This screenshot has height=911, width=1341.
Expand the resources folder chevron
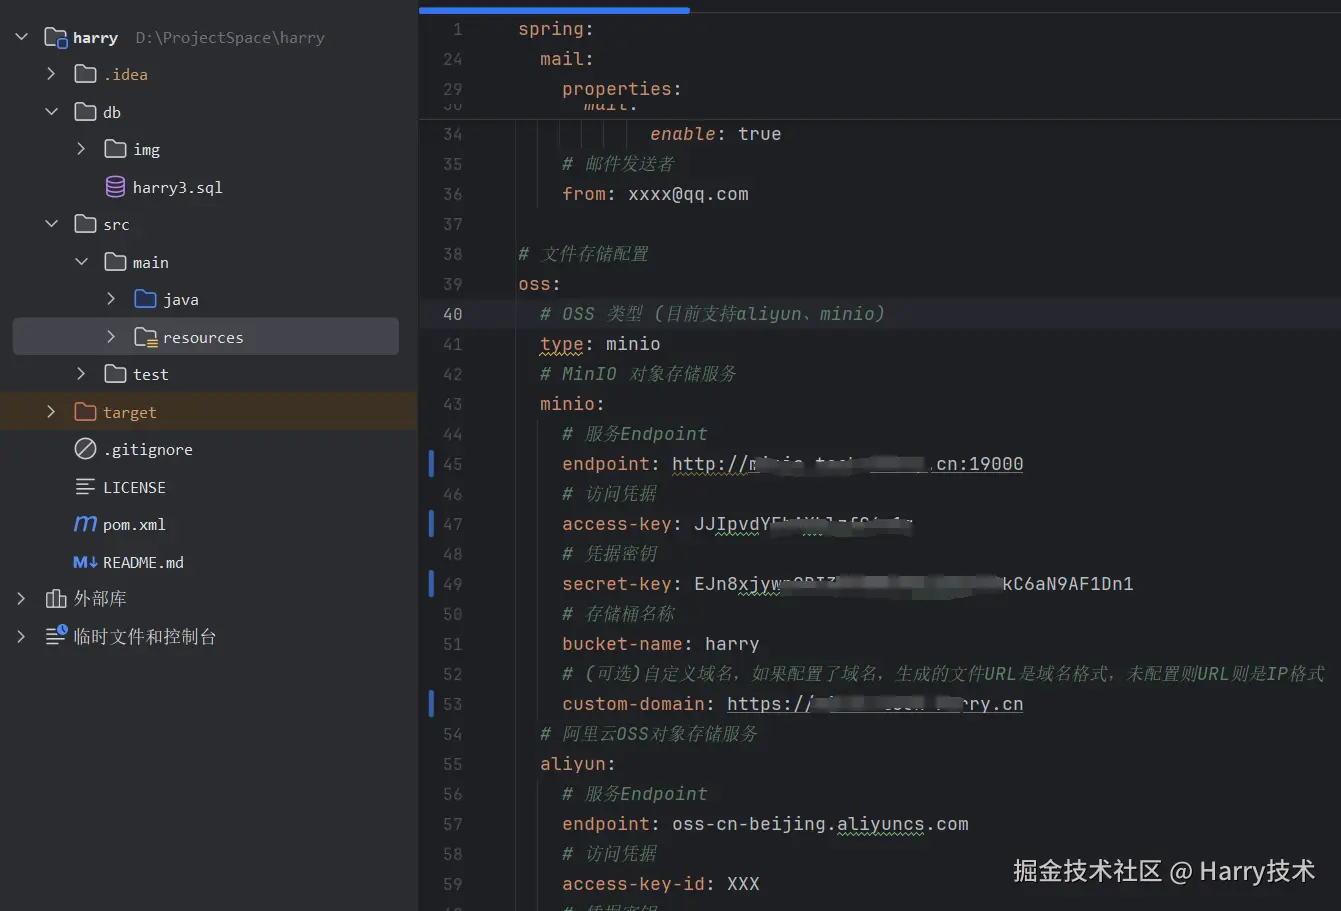pos(111,337)
